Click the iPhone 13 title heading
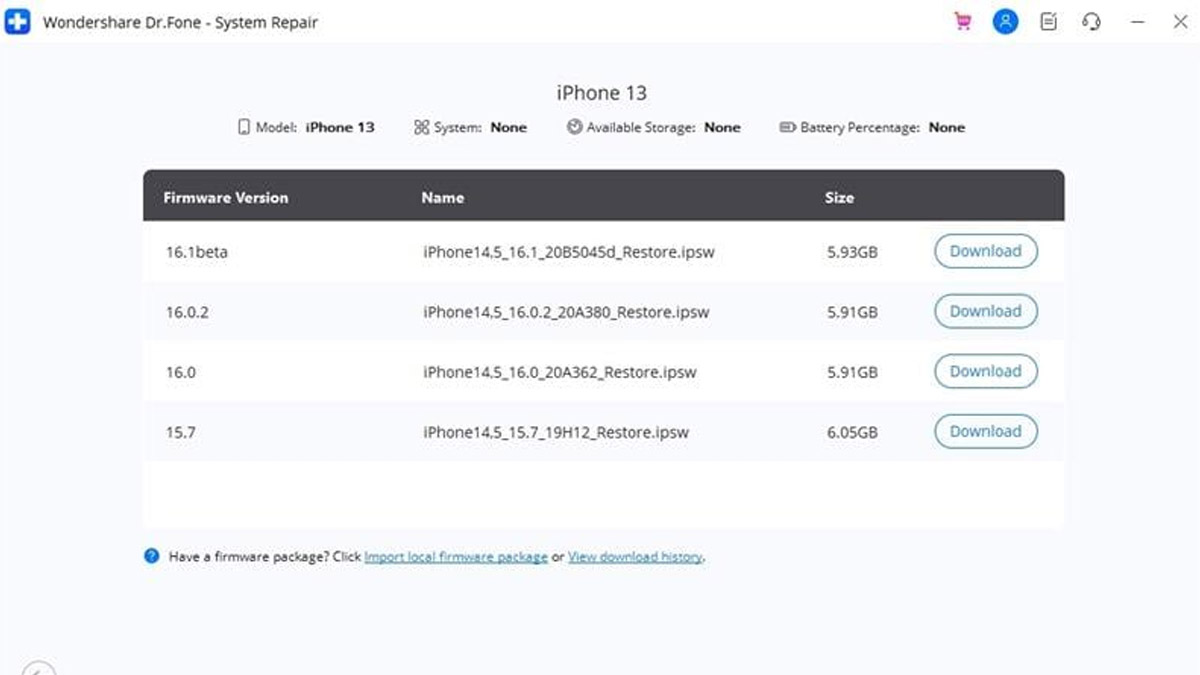This screenshot has height=675, width=1200. 601,92
